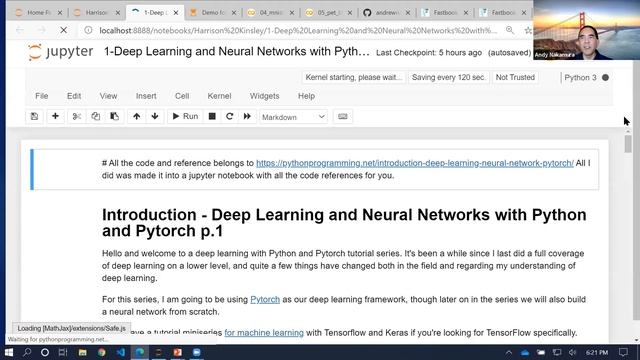The width and height of the screenshot is (640, 360).
Task: Click the localhost URL address bar
Action: [x=298, y=31]
